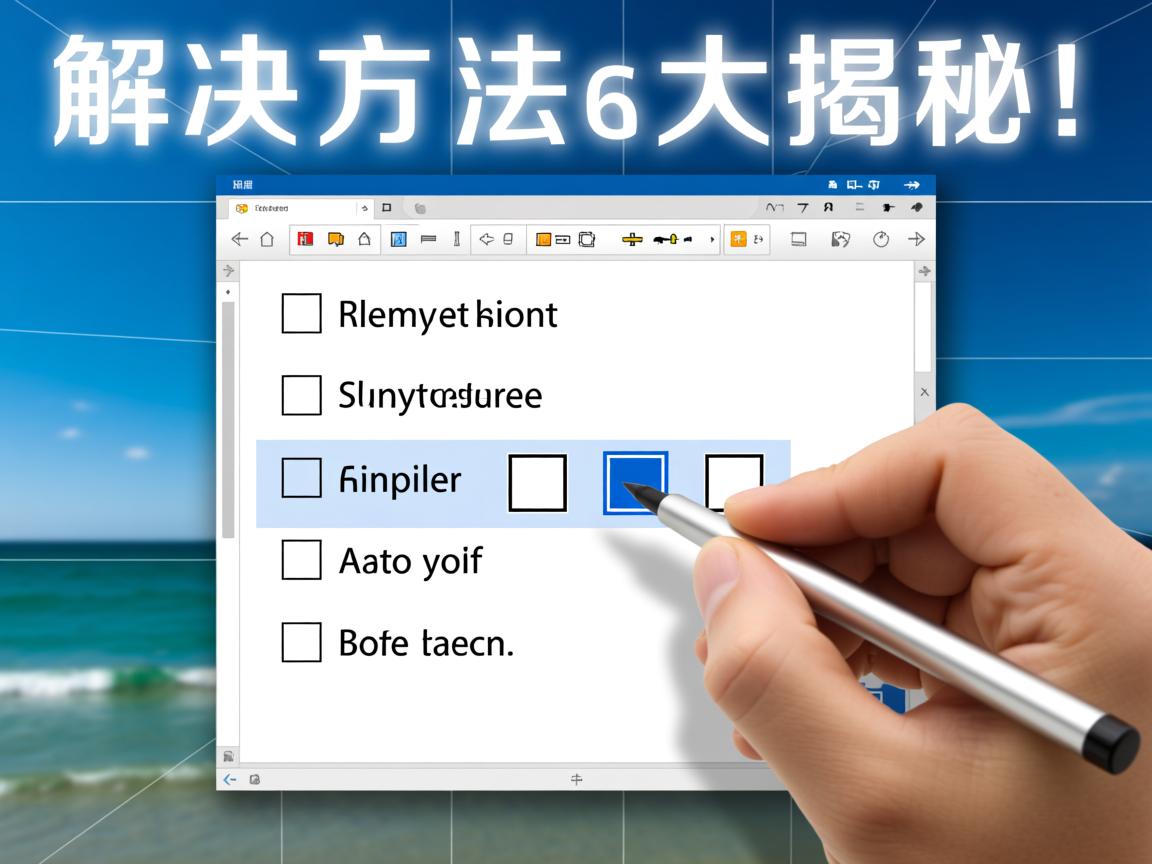
Task: Check the 'Rlemyet kiont' checkbox
Action: [301, 314]
